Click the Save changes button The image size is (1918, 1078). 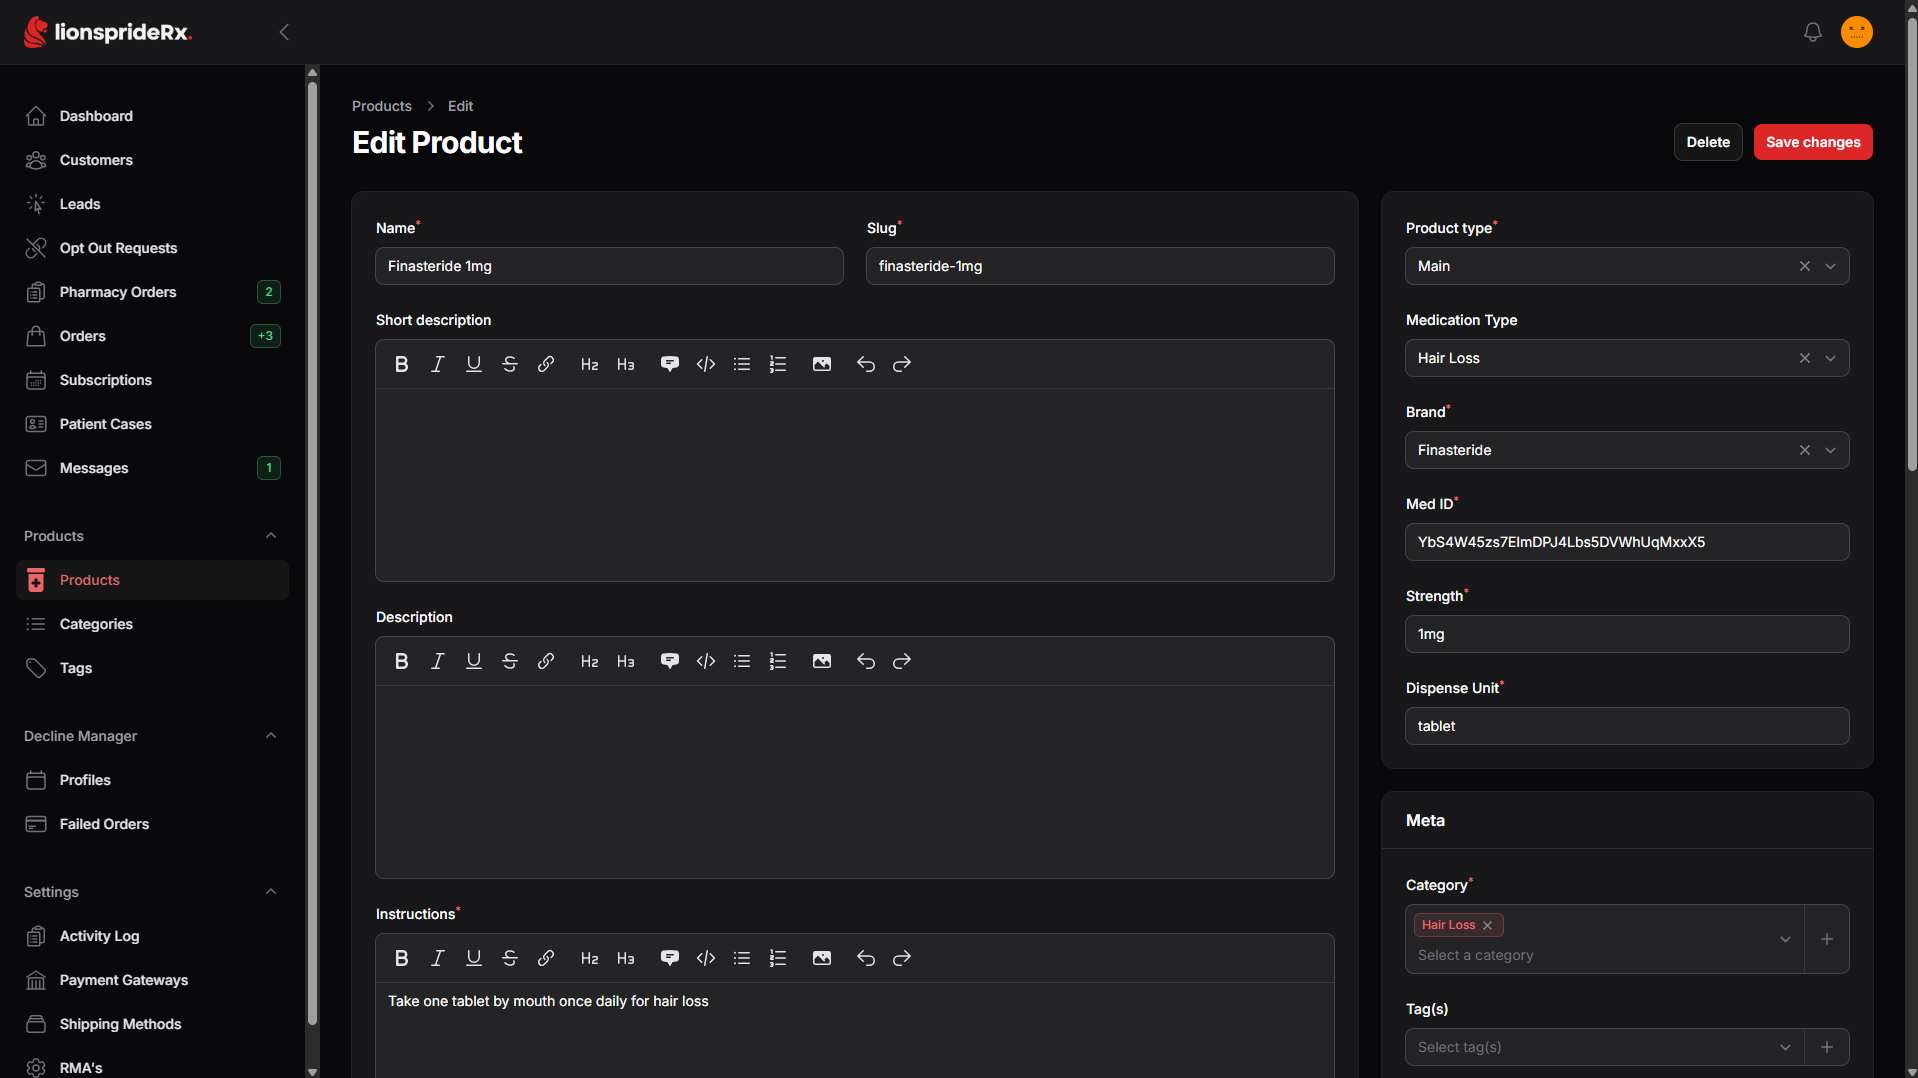[1812, 142]
